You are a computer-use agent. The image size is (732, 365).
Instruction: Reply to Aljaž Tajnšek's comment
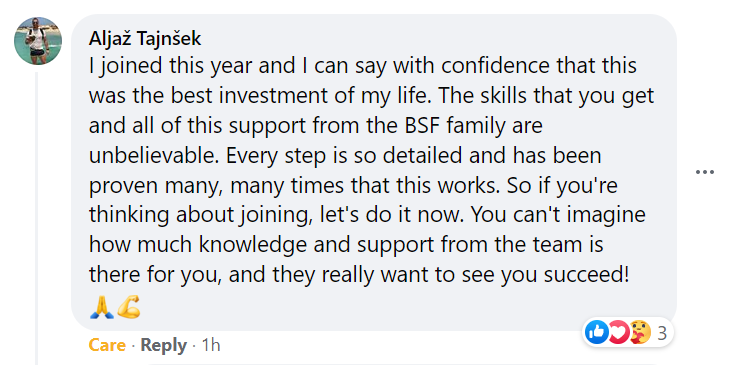click(x=163, y=345)
